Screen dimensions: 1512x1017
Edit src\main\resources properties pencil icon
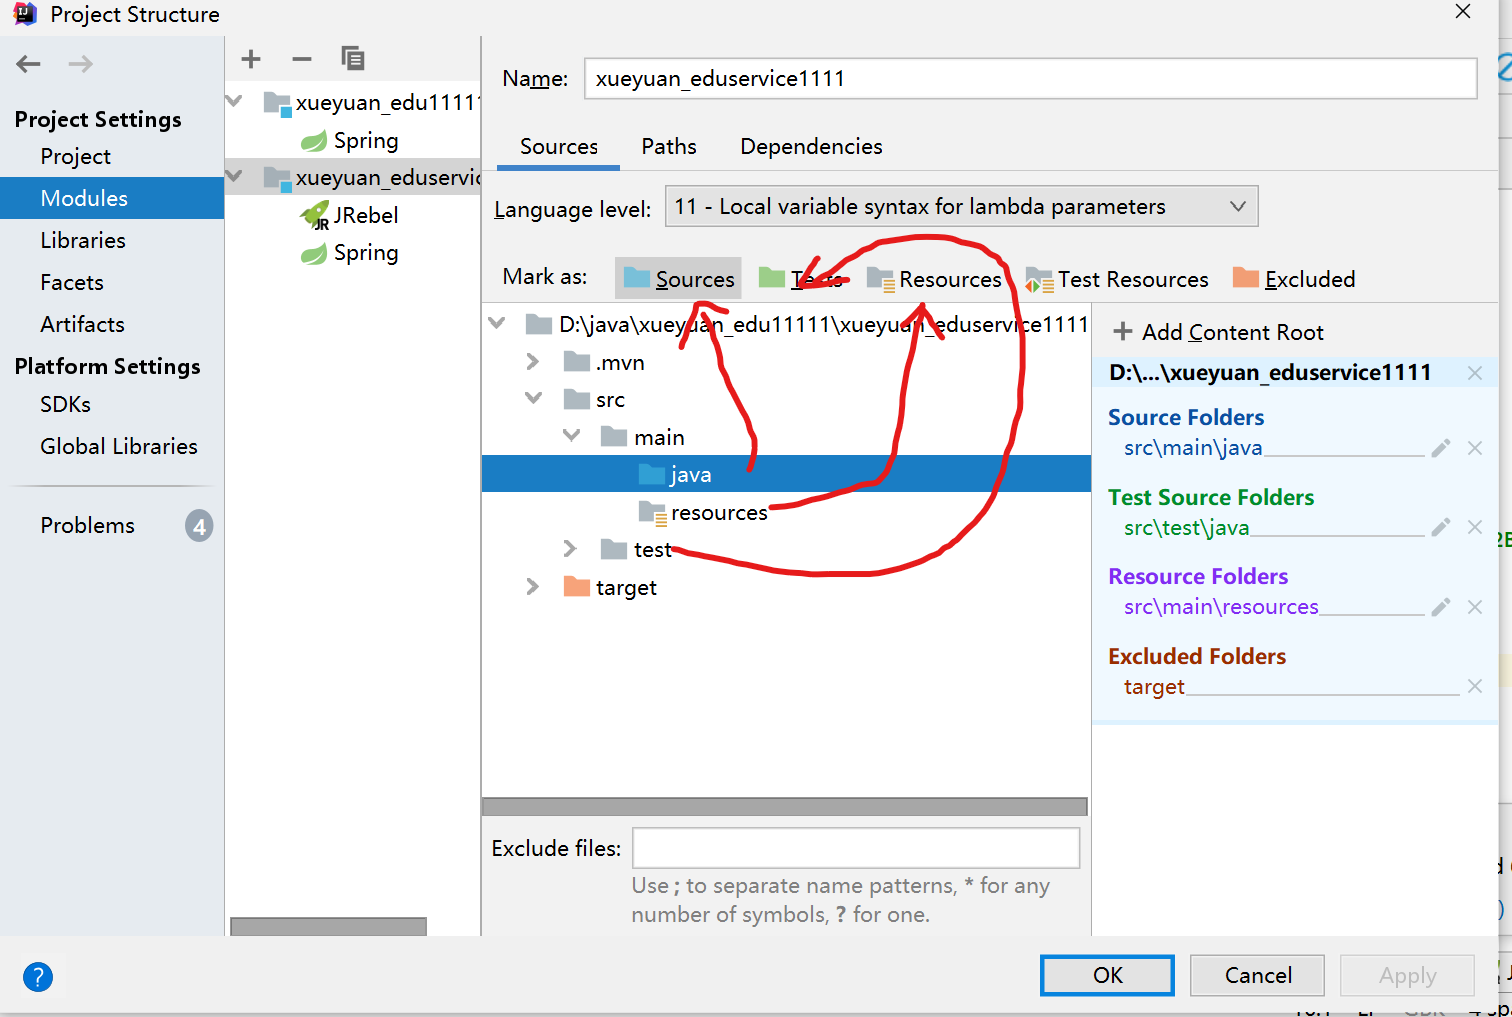(x=1440, y=607)
